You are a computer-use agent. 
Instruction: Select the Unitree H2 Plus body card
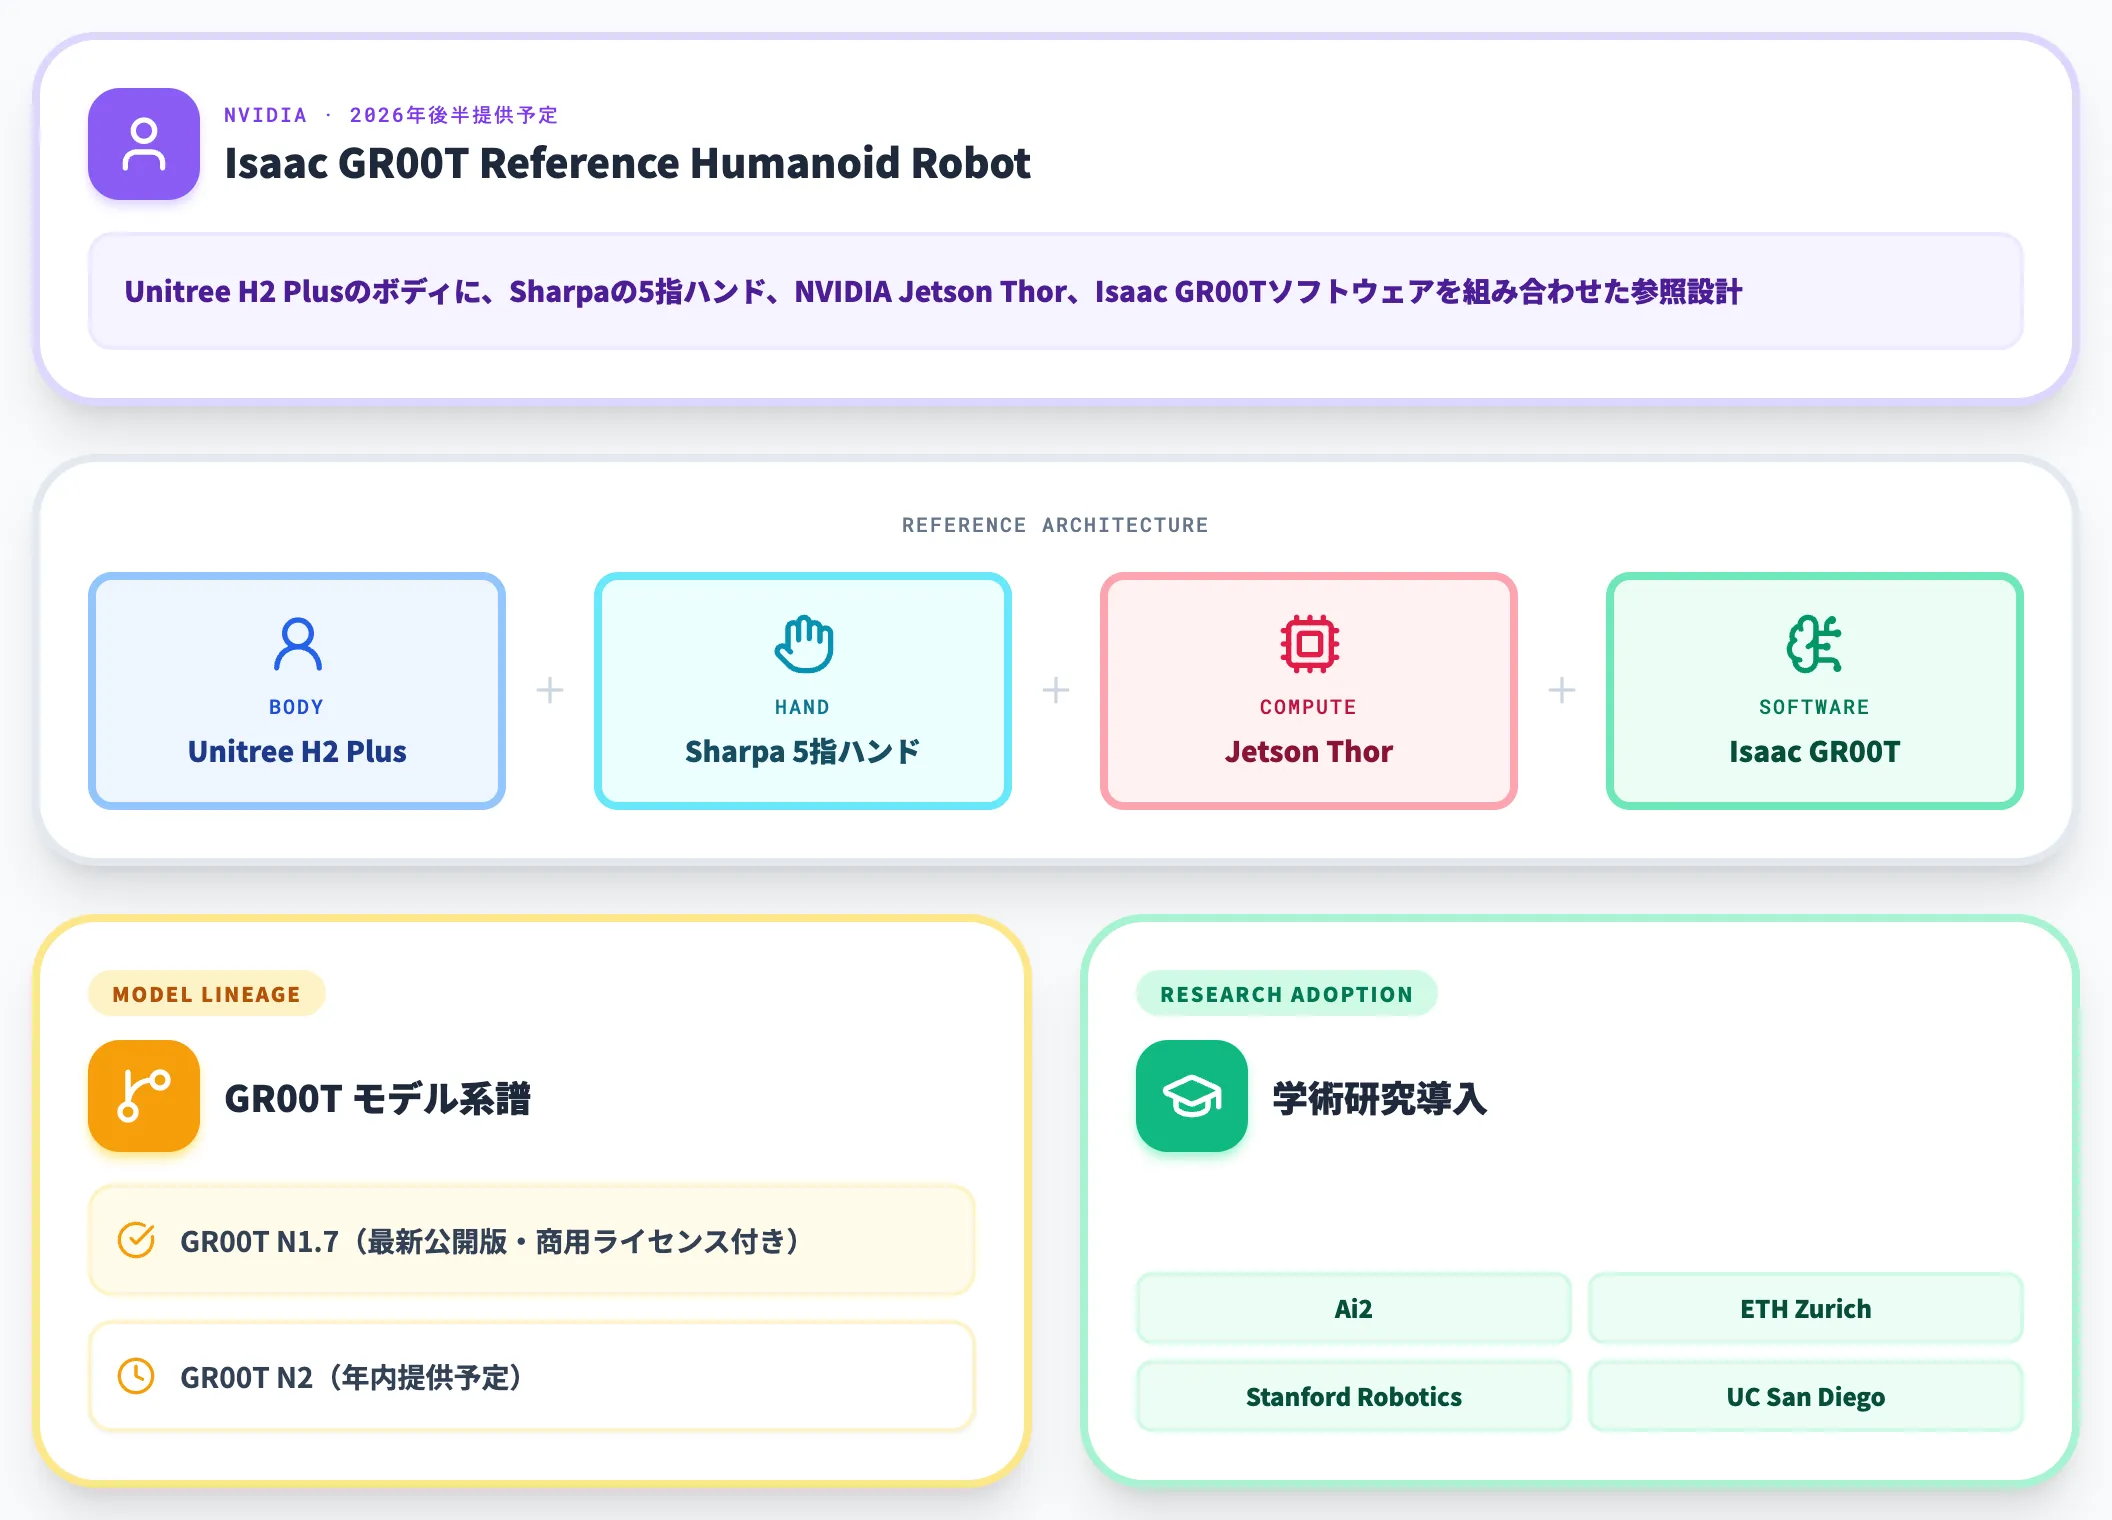(297, 691)
